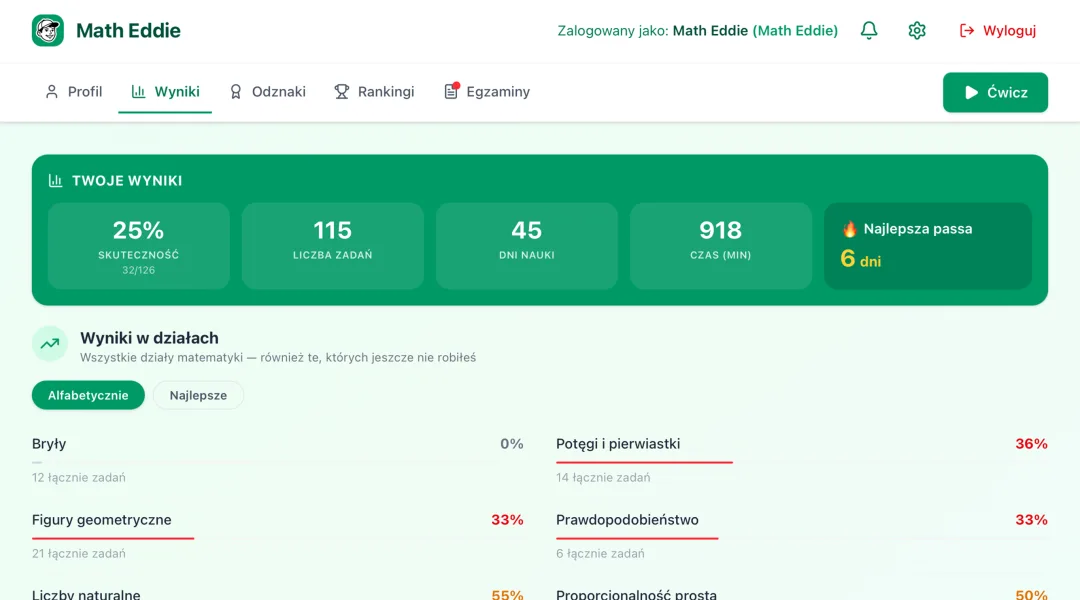Click the Egzaminy document icon

point(450,91)
